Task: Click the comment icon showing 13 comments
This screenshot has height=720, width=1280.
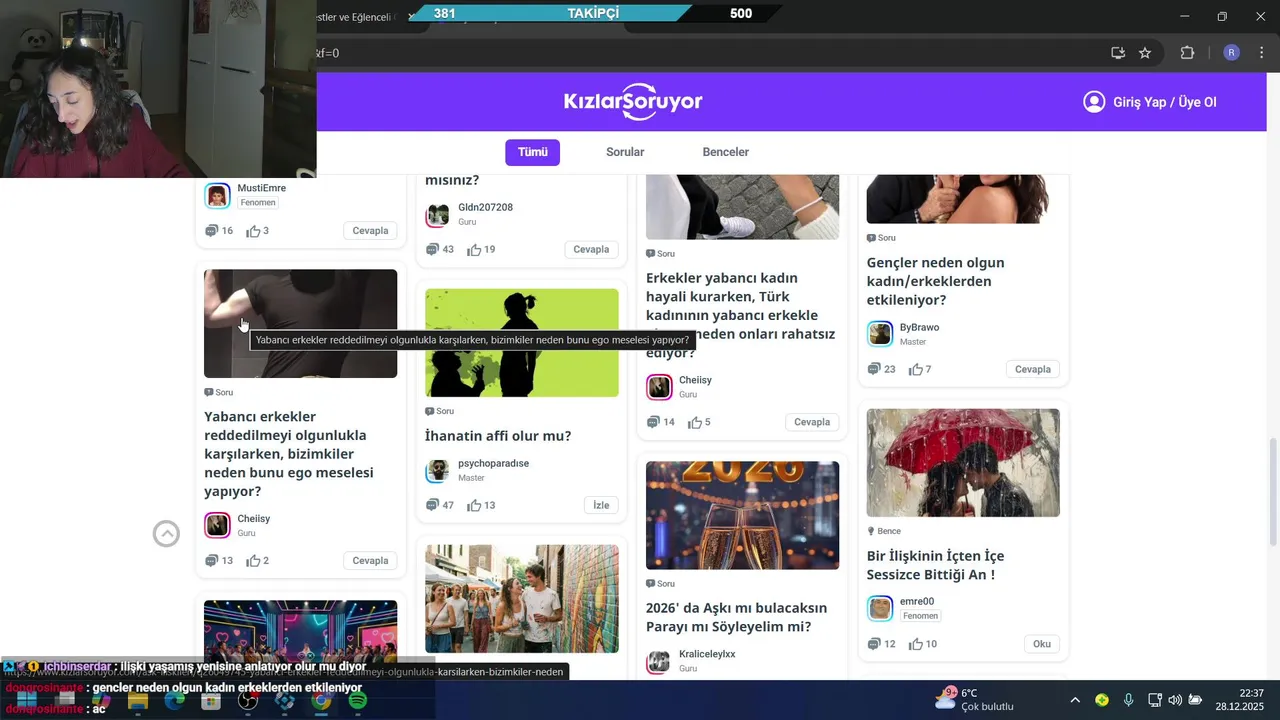Action: click(x=211, y=561)
